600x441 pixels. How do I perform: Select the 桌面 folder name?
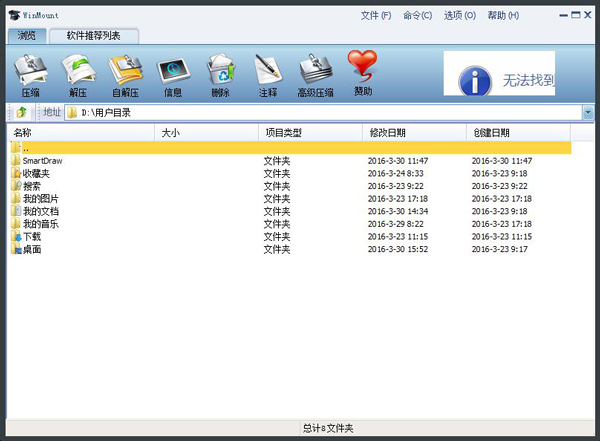pyautogui.click(x=31, y=249)
